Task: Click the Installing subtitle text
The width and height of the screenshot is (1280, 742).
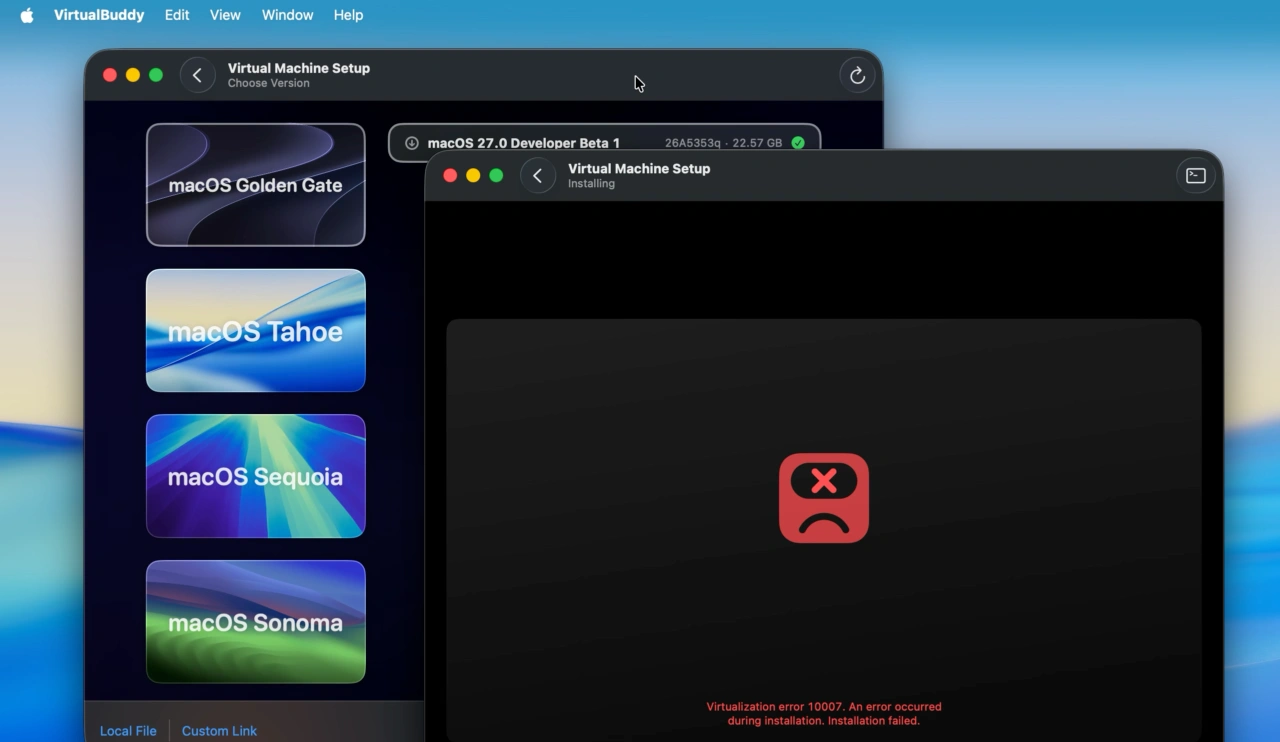Action: [591, 184]
